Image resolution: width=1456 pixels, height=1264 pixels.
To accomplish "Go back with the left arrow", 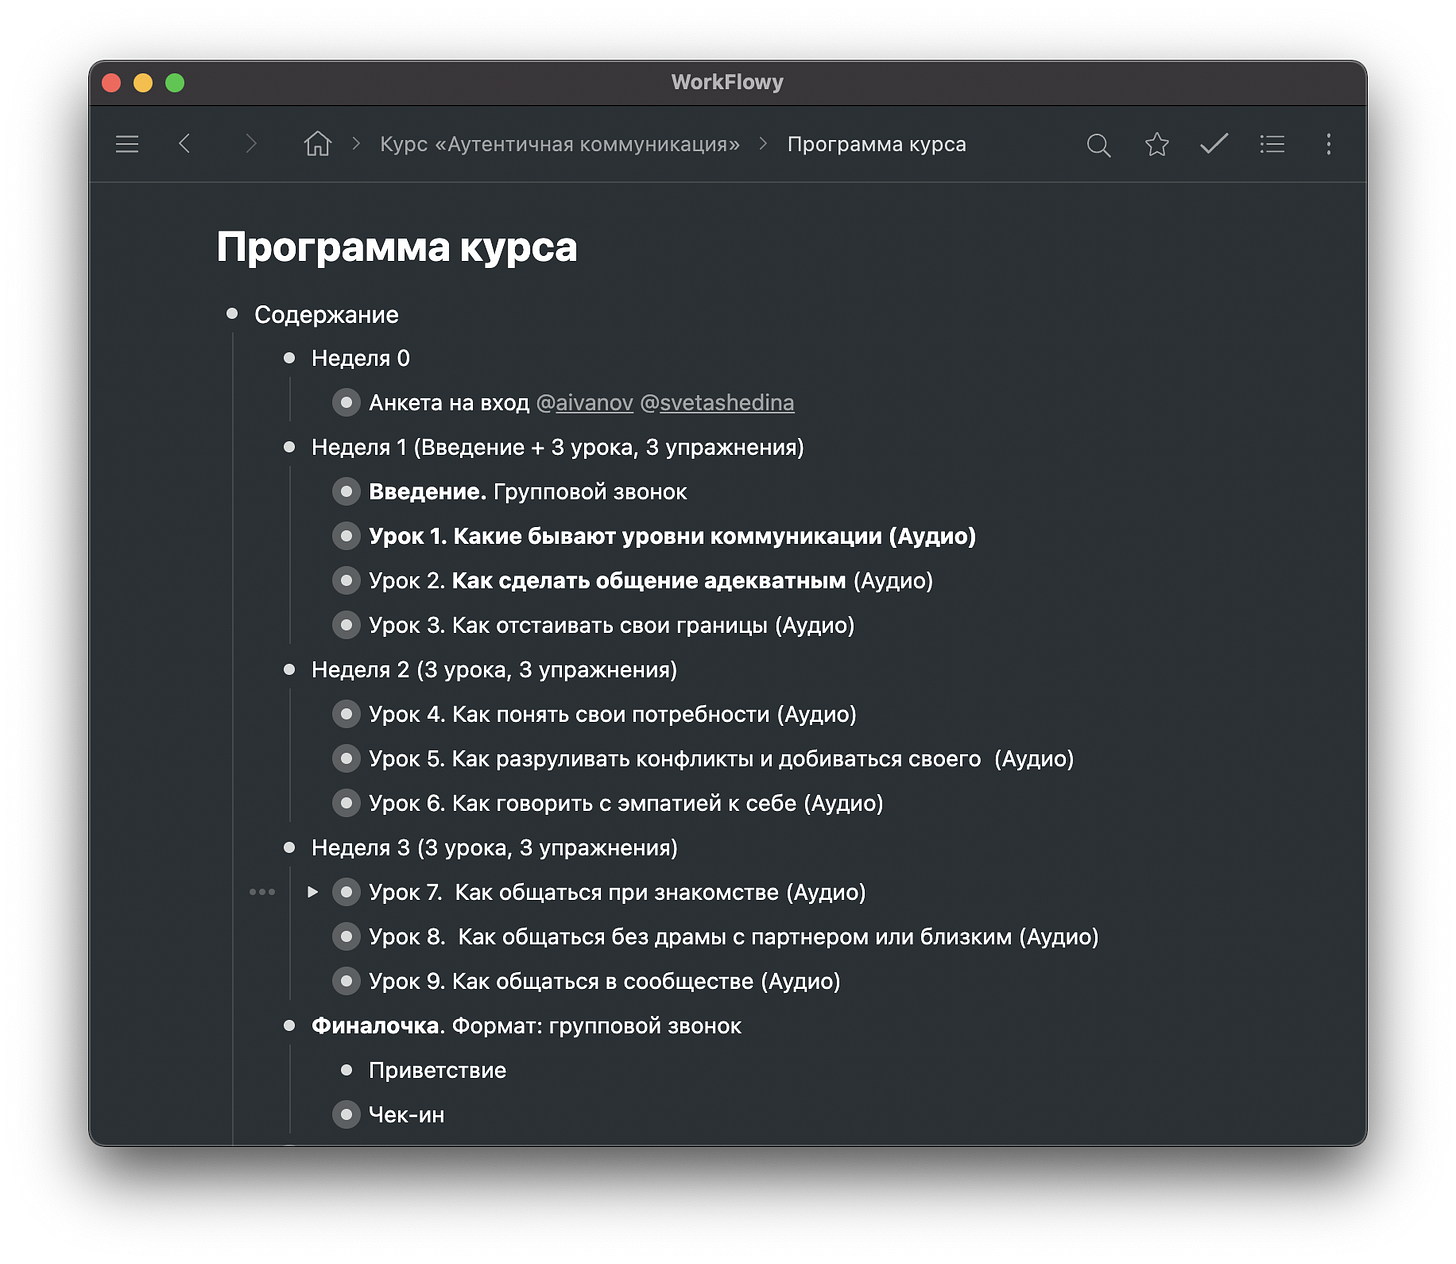I will pos(184,144).
